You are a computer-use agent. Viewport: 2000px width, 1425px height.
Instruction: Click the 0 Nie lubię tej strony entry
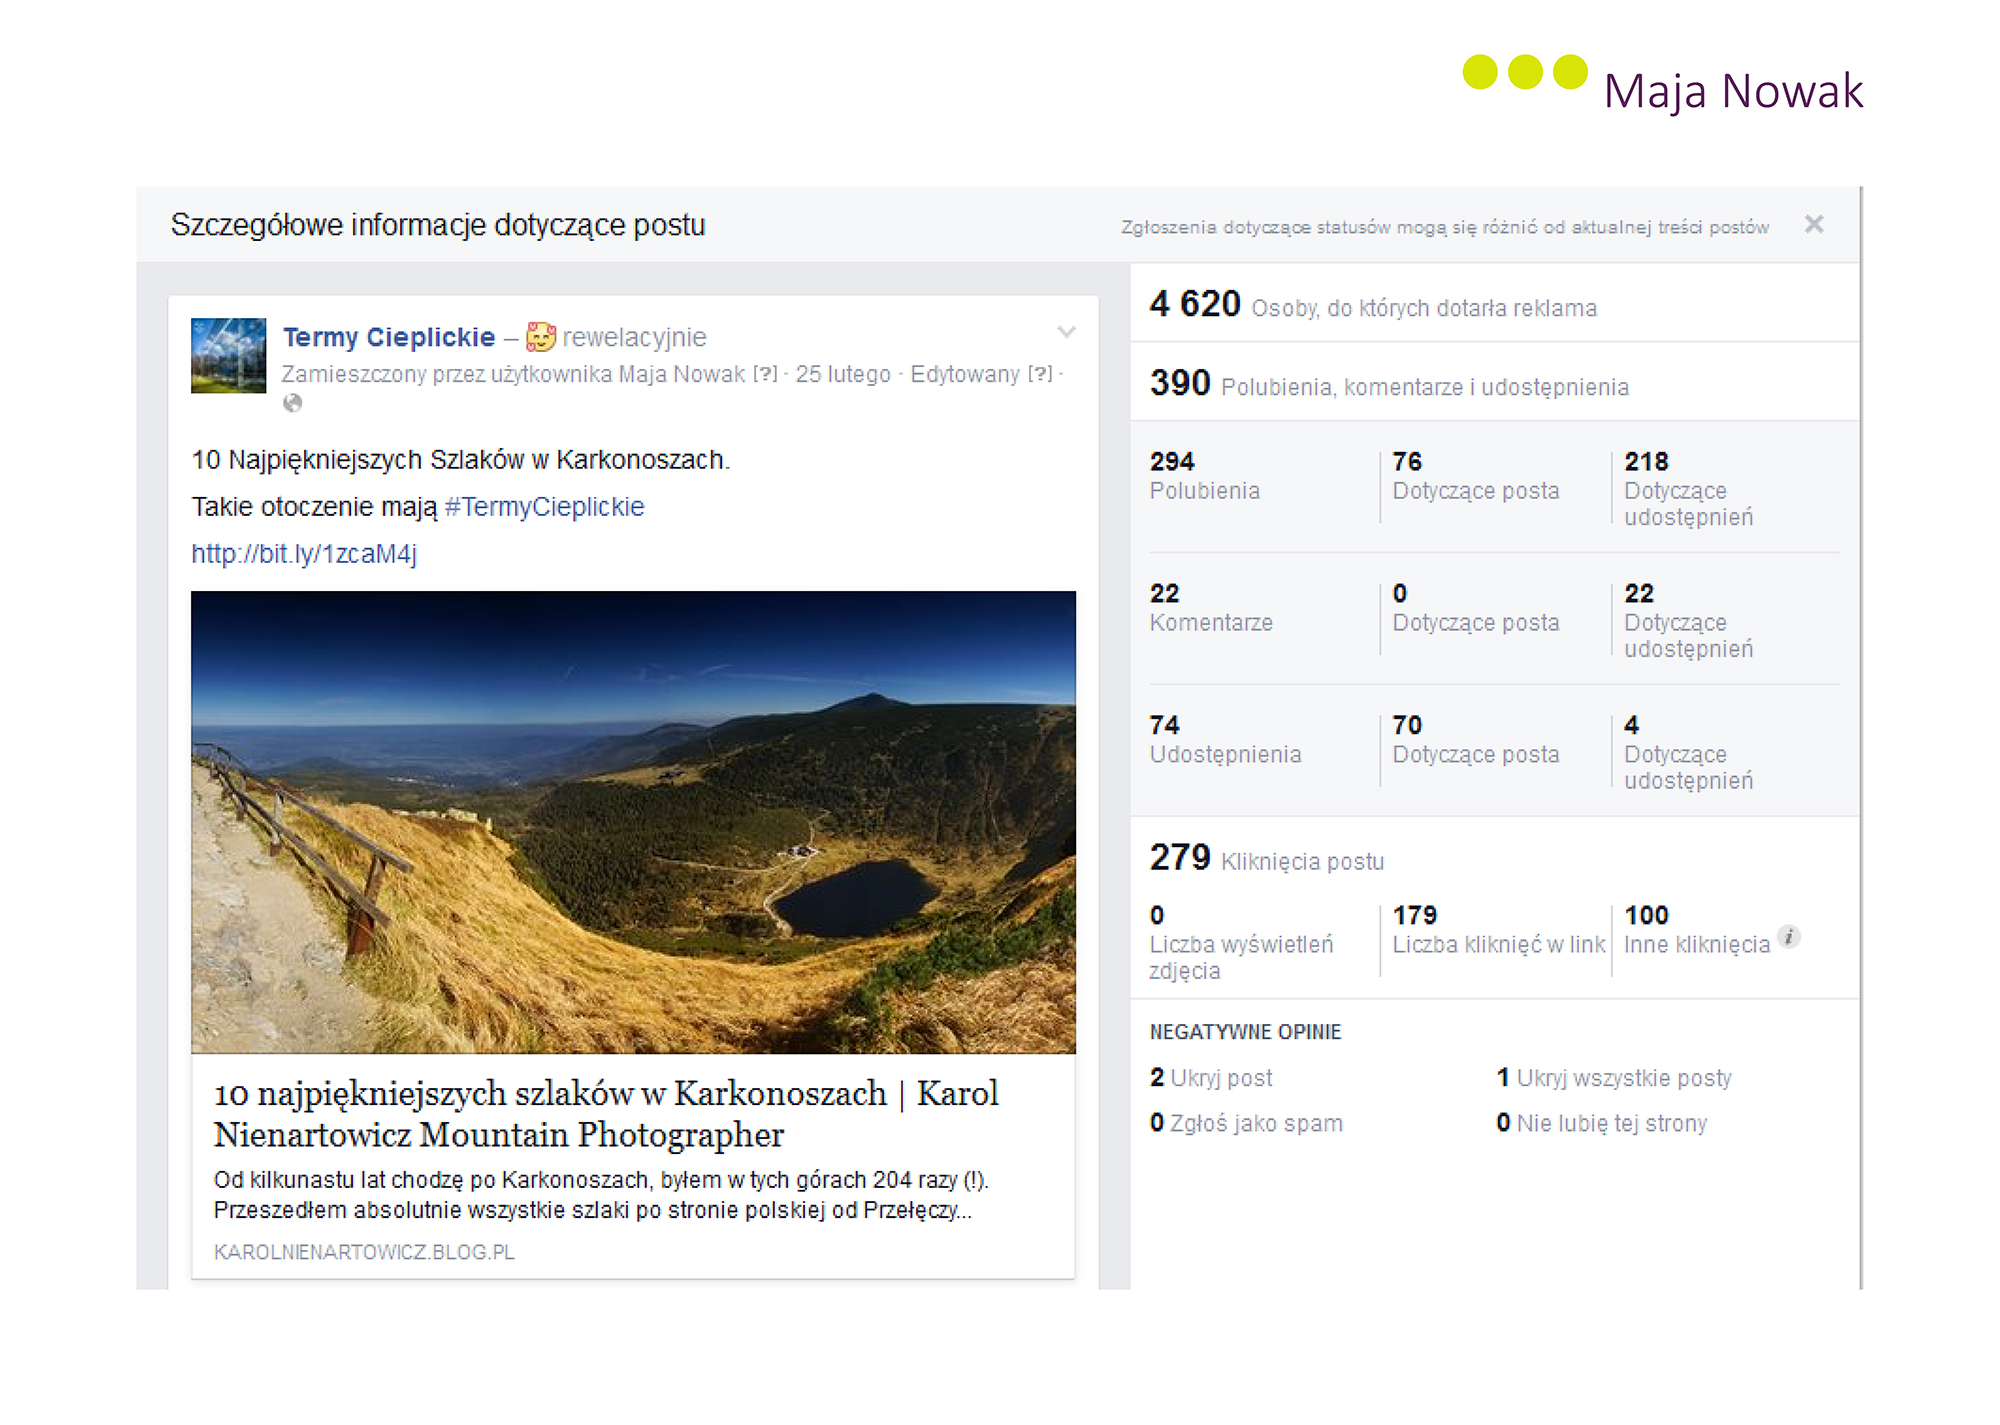pyautogui.click(x=1602, y=1123)
